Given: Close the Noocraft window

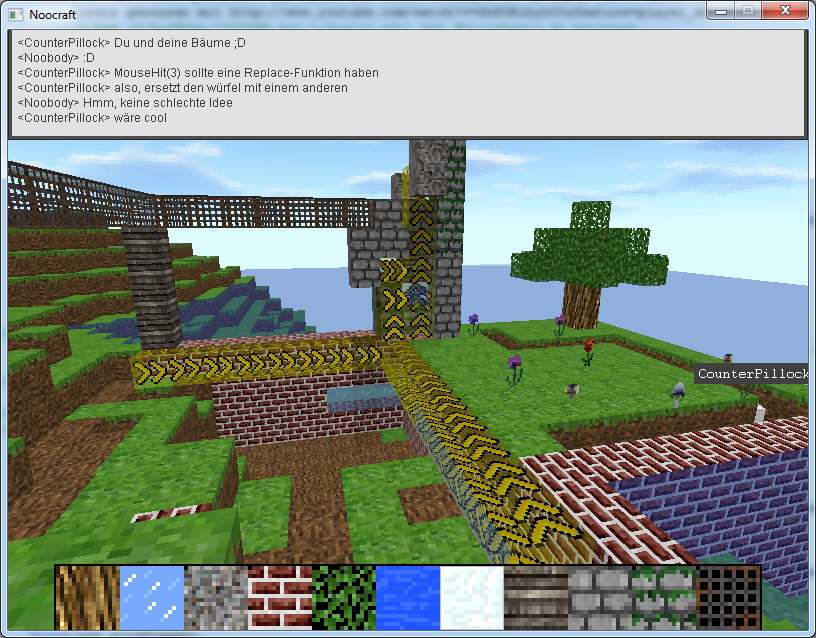Looking at the screenshot, I should pyautogui.click(x=785, y=10).
